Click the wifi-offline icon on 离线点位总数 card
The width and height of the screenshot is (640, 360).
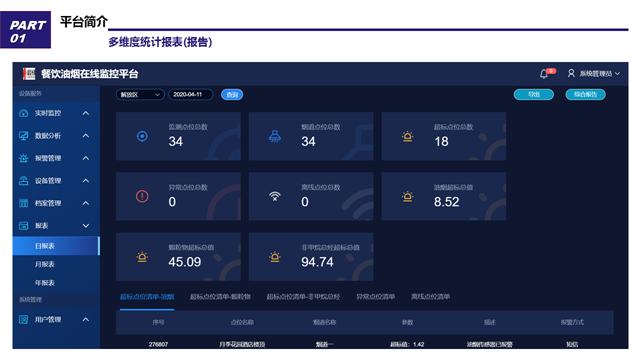(x=275, y=196)
